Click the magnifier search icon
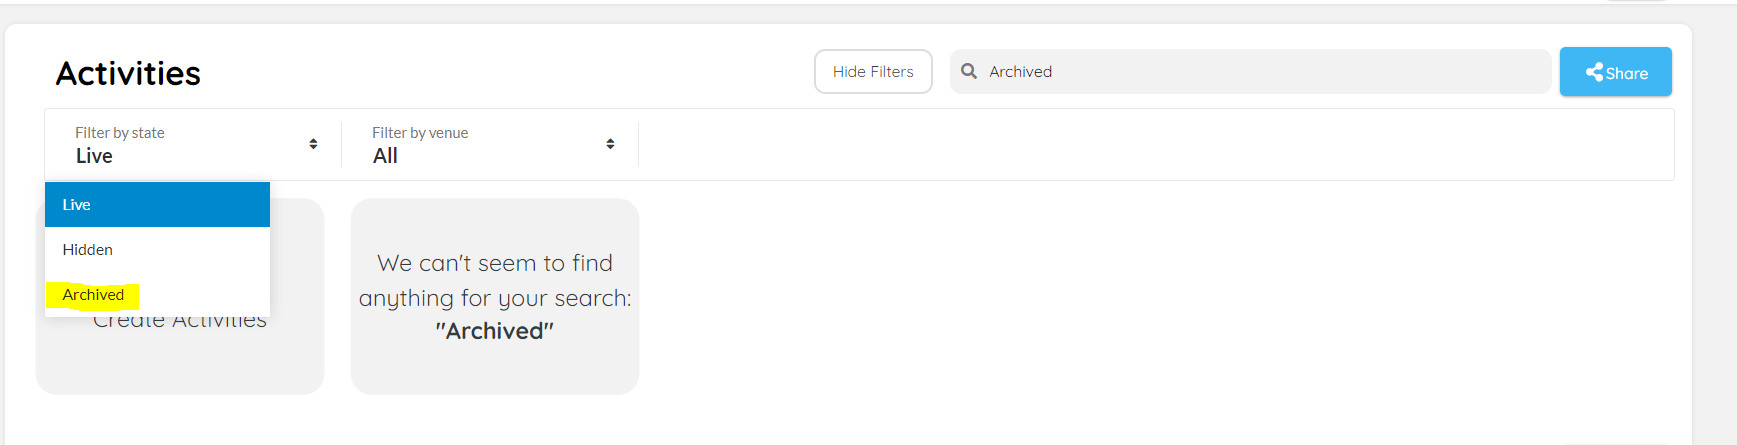Image resolution: width=1737 pixels, height=445 pixels. tap(968, 71)
